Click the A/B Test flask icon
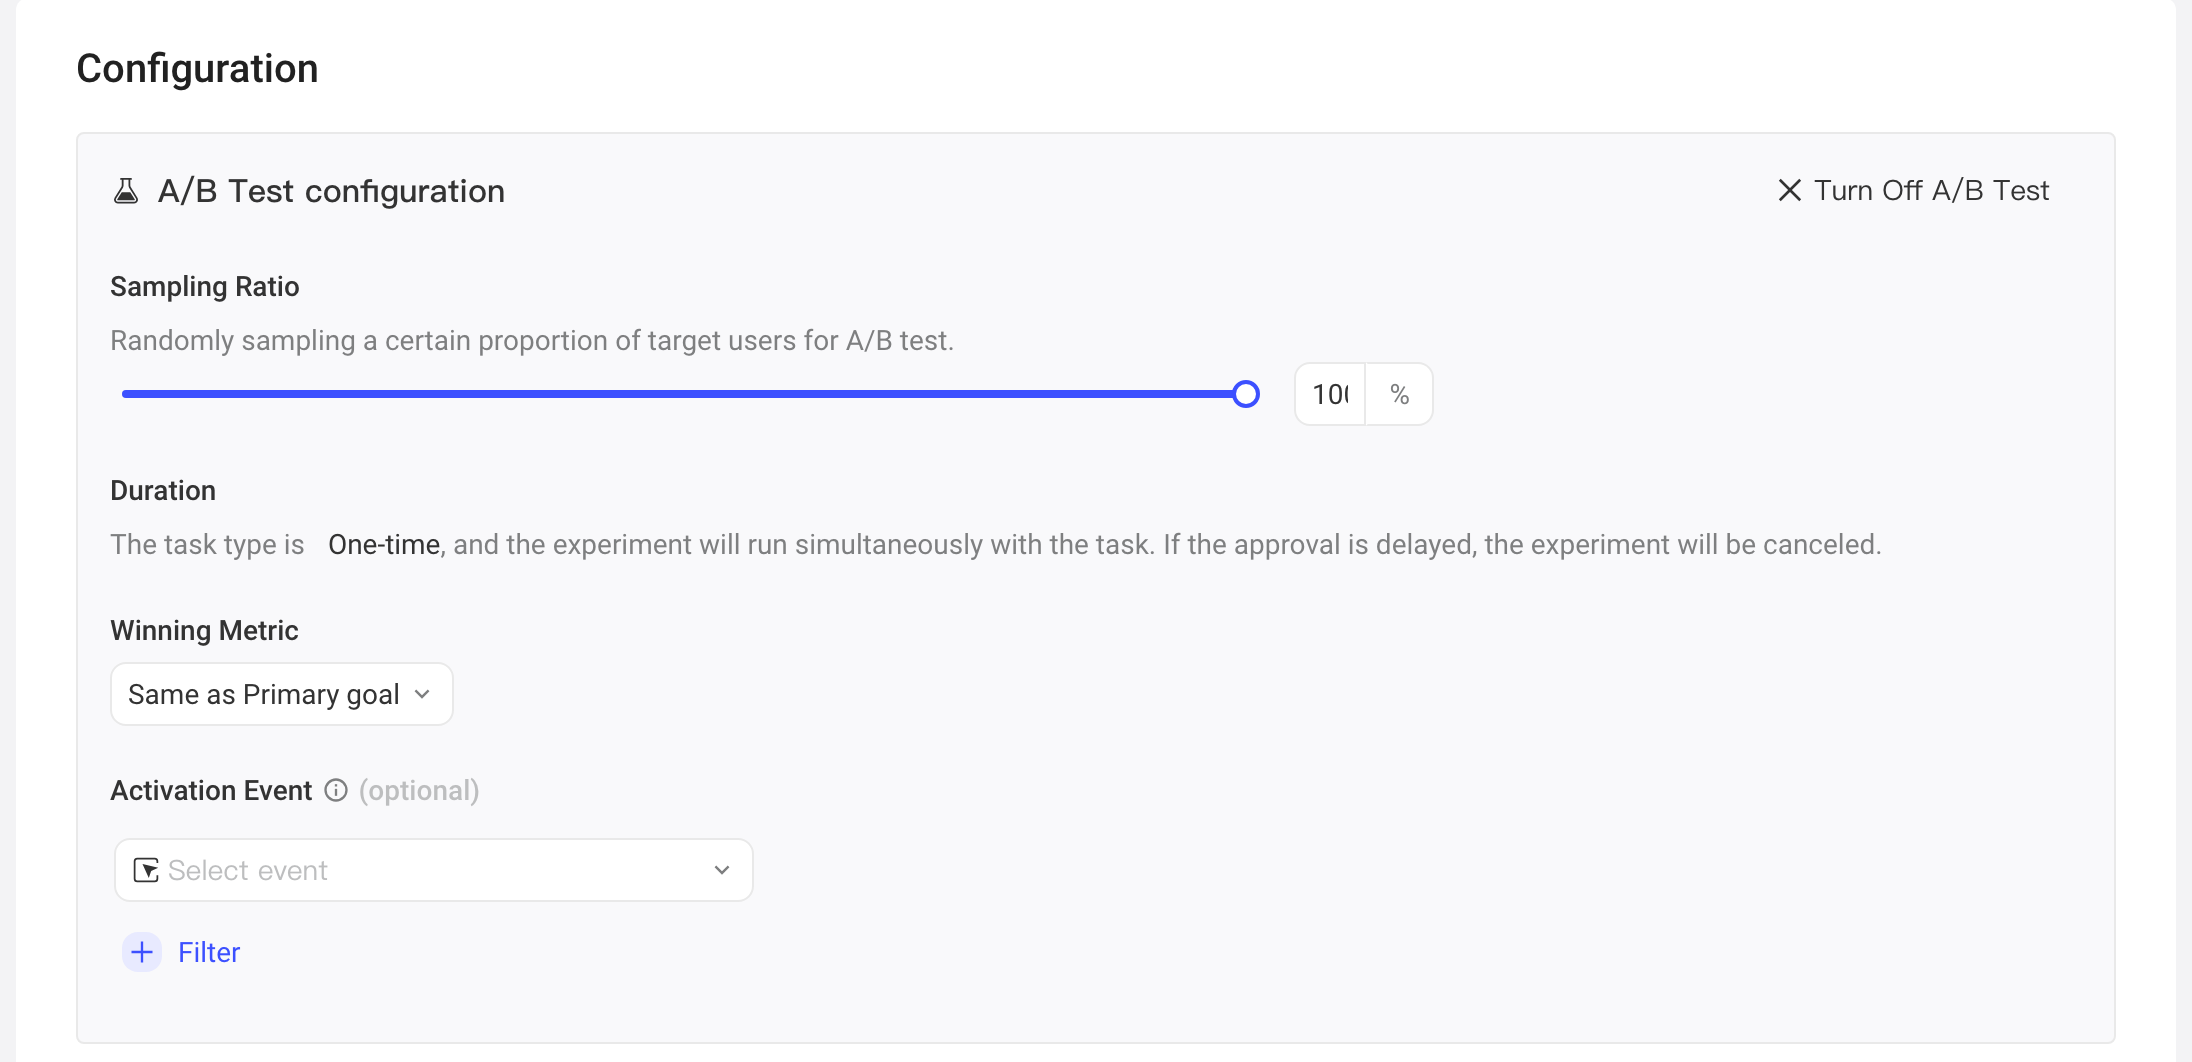Viewport: 2192px width, 1062px height. point(126,191)
